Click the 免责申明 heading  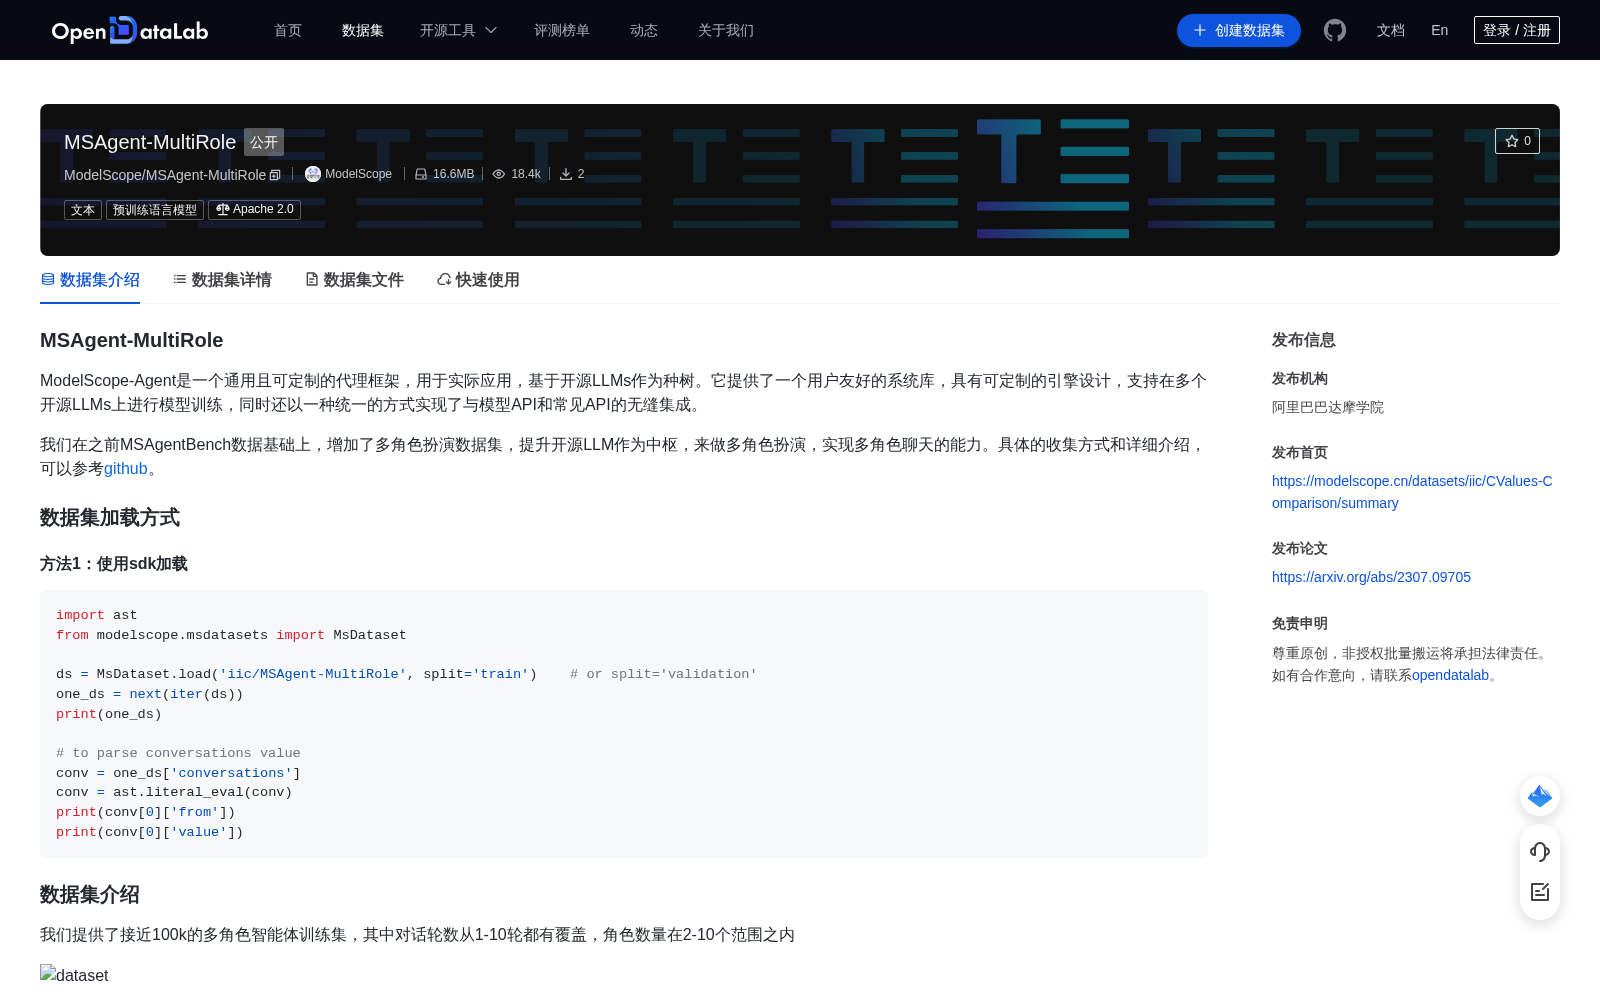[1300, 623]
